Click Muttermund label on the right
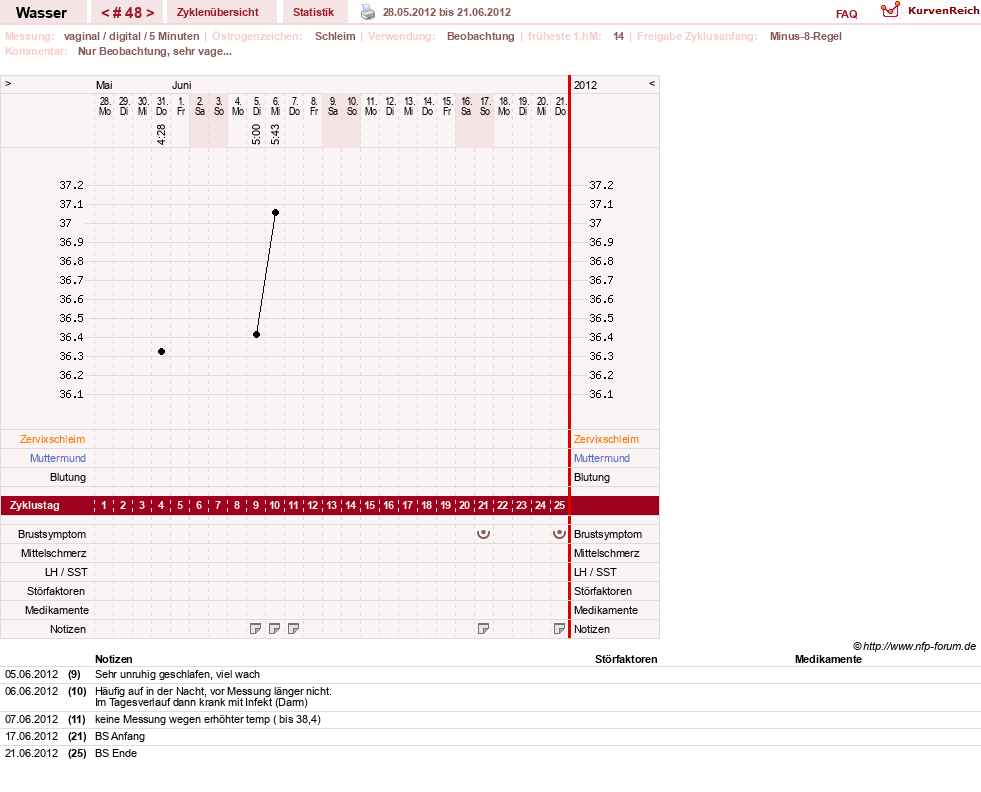 pos(602,458)
